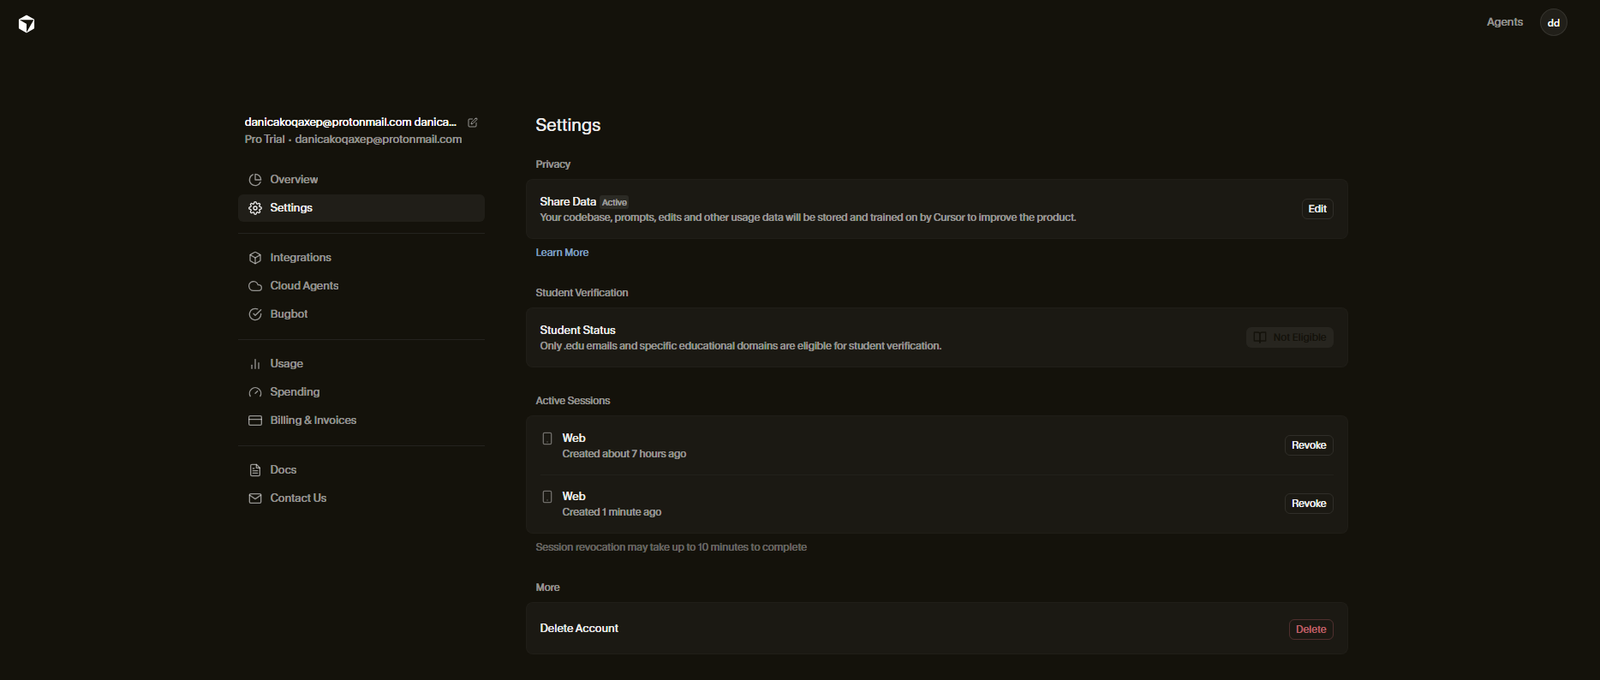1600x680 pixels.
Task: Edit the Share Data privacy setting
Action: tap(1317, 209)
